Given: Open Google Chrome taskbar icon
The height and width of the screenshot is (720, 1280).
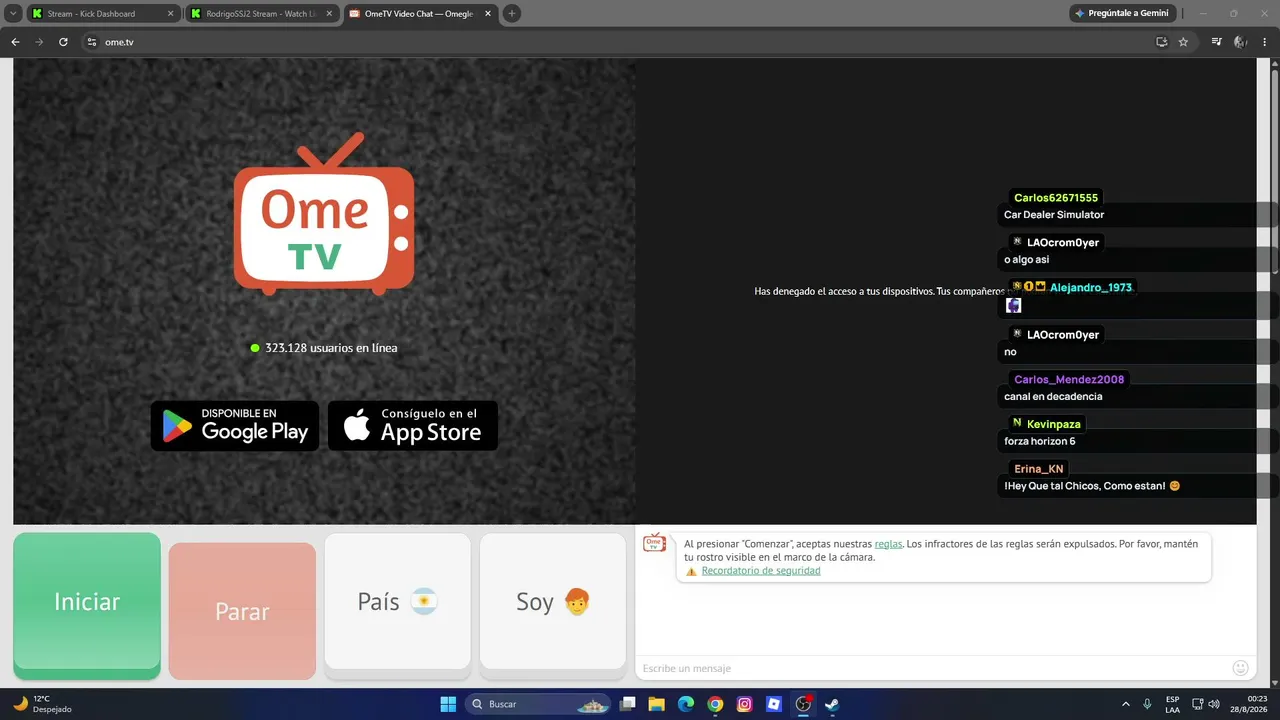Looking at the screenshot, I should [x=715, y=704].
